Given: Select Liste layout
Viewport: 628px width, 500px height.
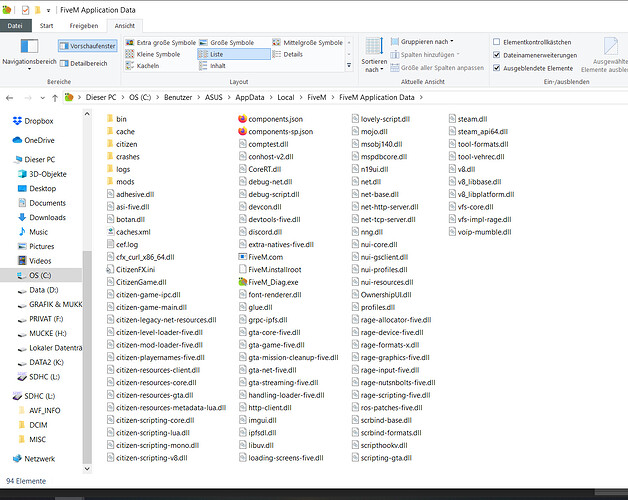Looking at the screenshot, I should [234, 54].
